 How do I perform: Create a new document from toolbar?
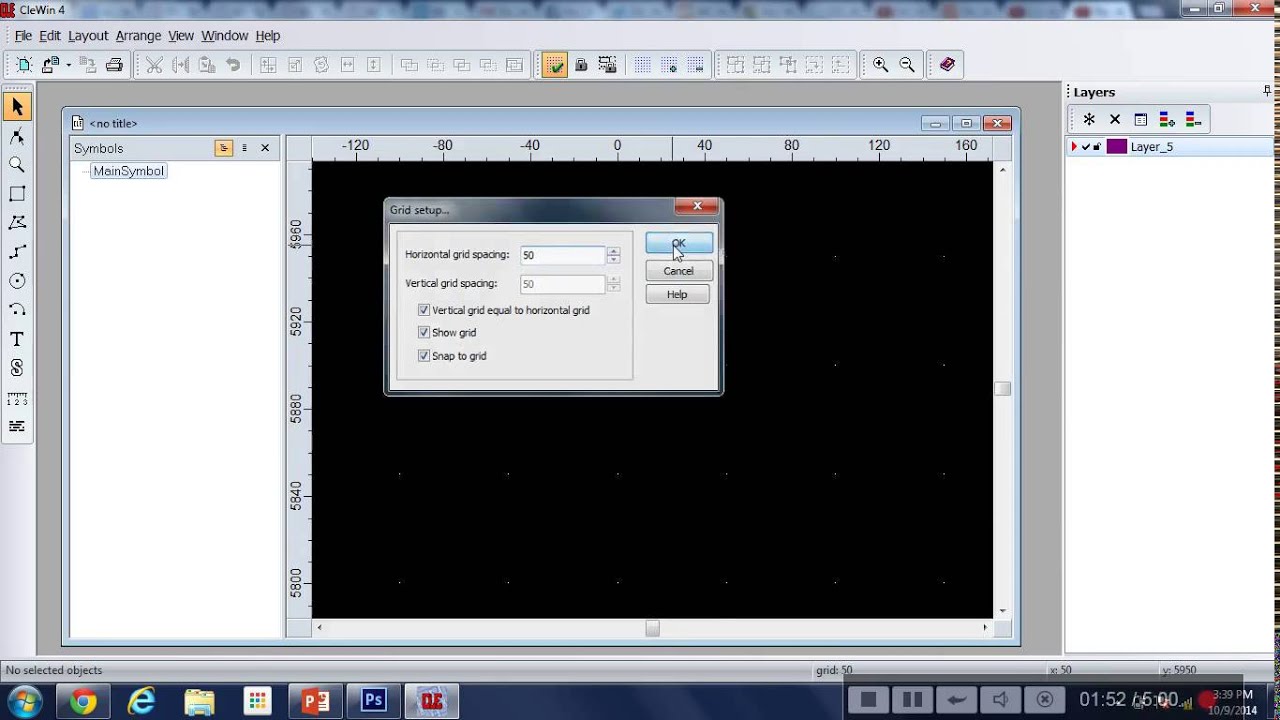pyautogui.click(x=24, y=65)
